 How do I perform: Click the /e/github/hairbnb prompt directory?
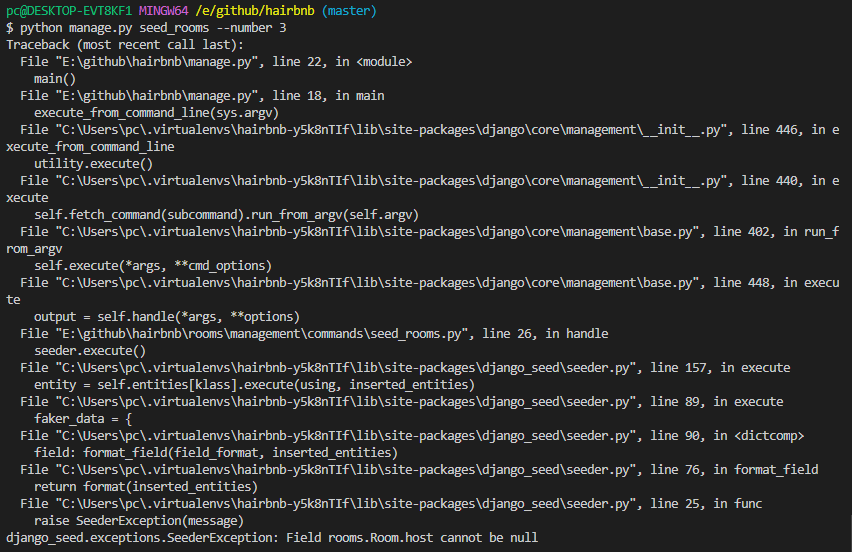(x=254, y=11)
